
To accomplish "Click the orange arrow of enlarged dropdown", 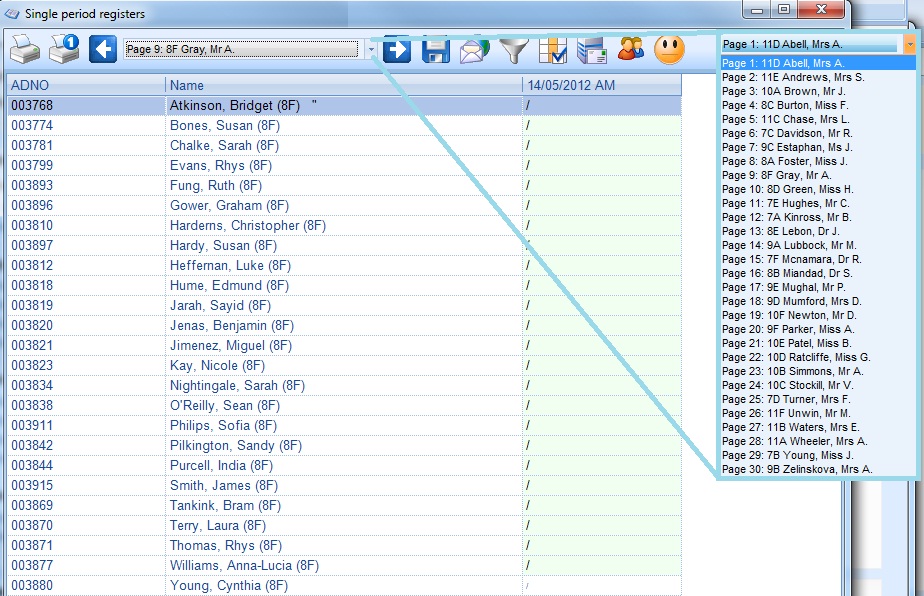I will click(910, 44).
